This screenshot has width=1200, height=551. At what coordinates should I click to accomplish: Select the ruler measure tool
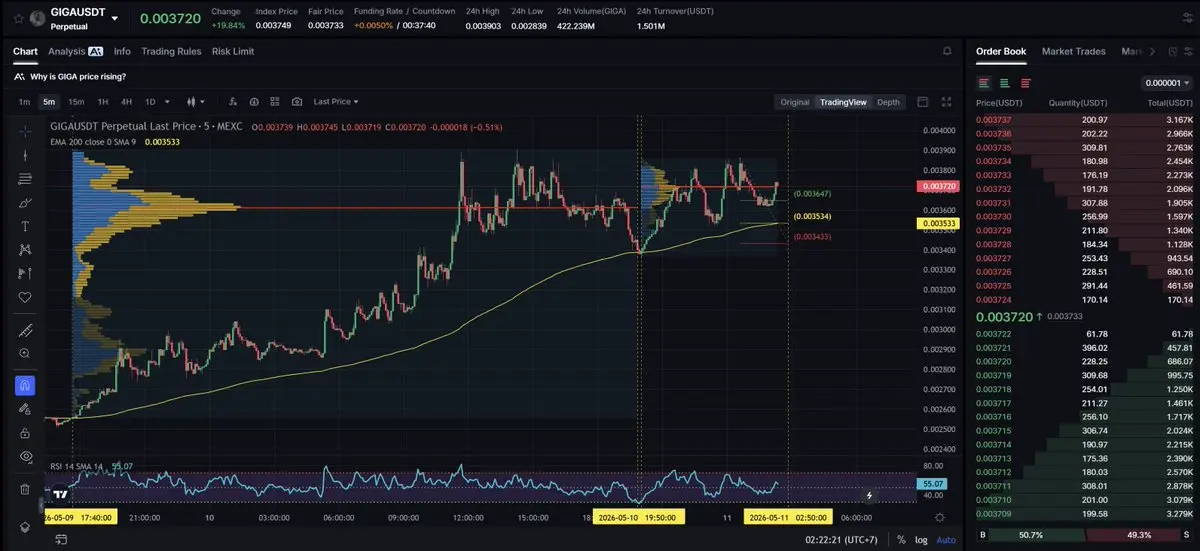click(25, 330)
